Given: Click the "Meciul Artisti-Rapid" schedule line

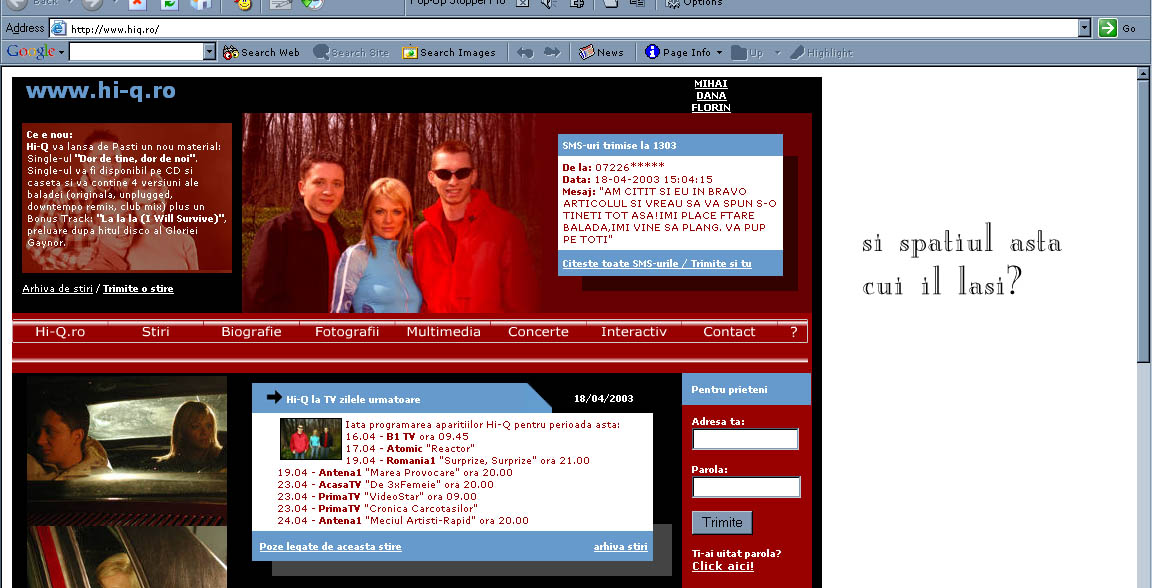Looking at the screenshot, I should pos(403,520).
